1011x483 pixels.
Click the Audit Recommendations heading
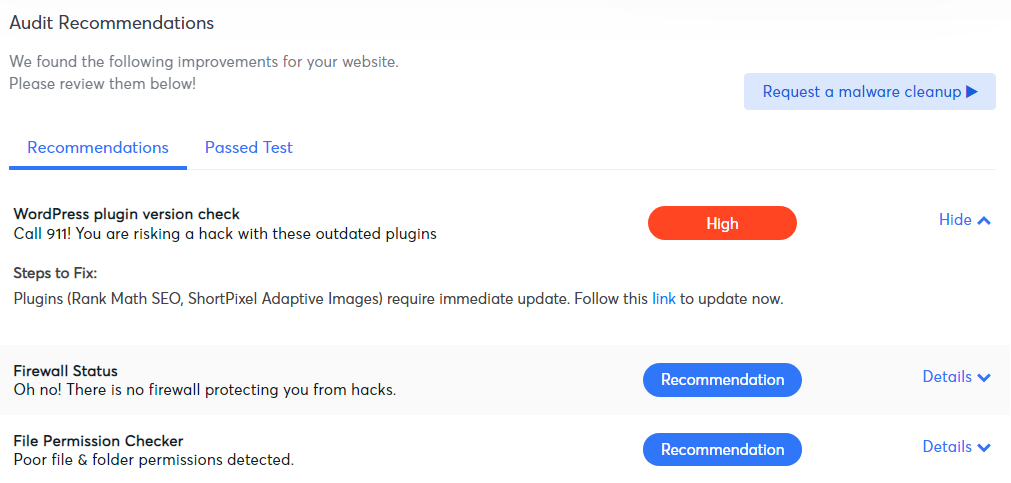[112, 23]
